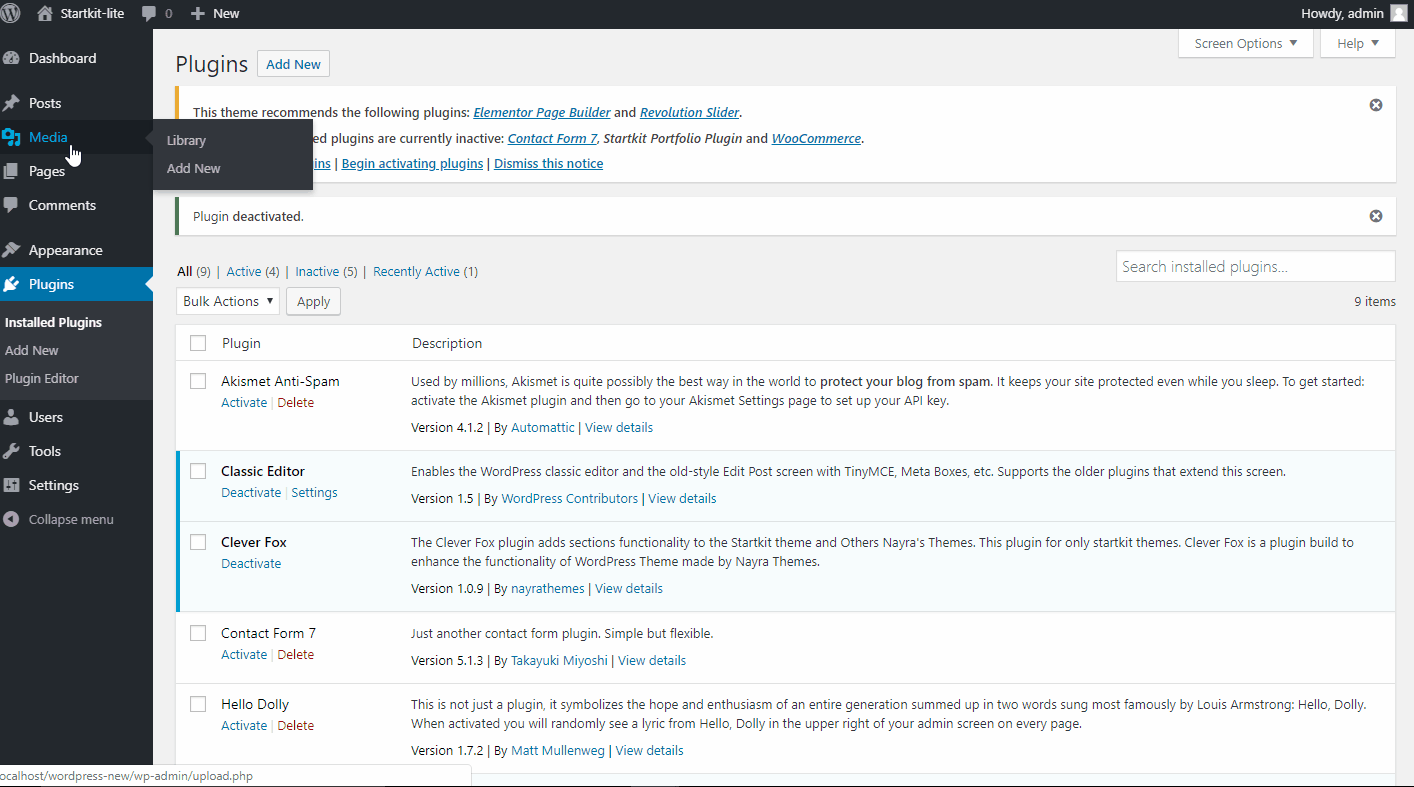The height and width of the screenshot is (787, 1414).
Task: View details for Hello Dolly plugin
Action: point(650,750)
